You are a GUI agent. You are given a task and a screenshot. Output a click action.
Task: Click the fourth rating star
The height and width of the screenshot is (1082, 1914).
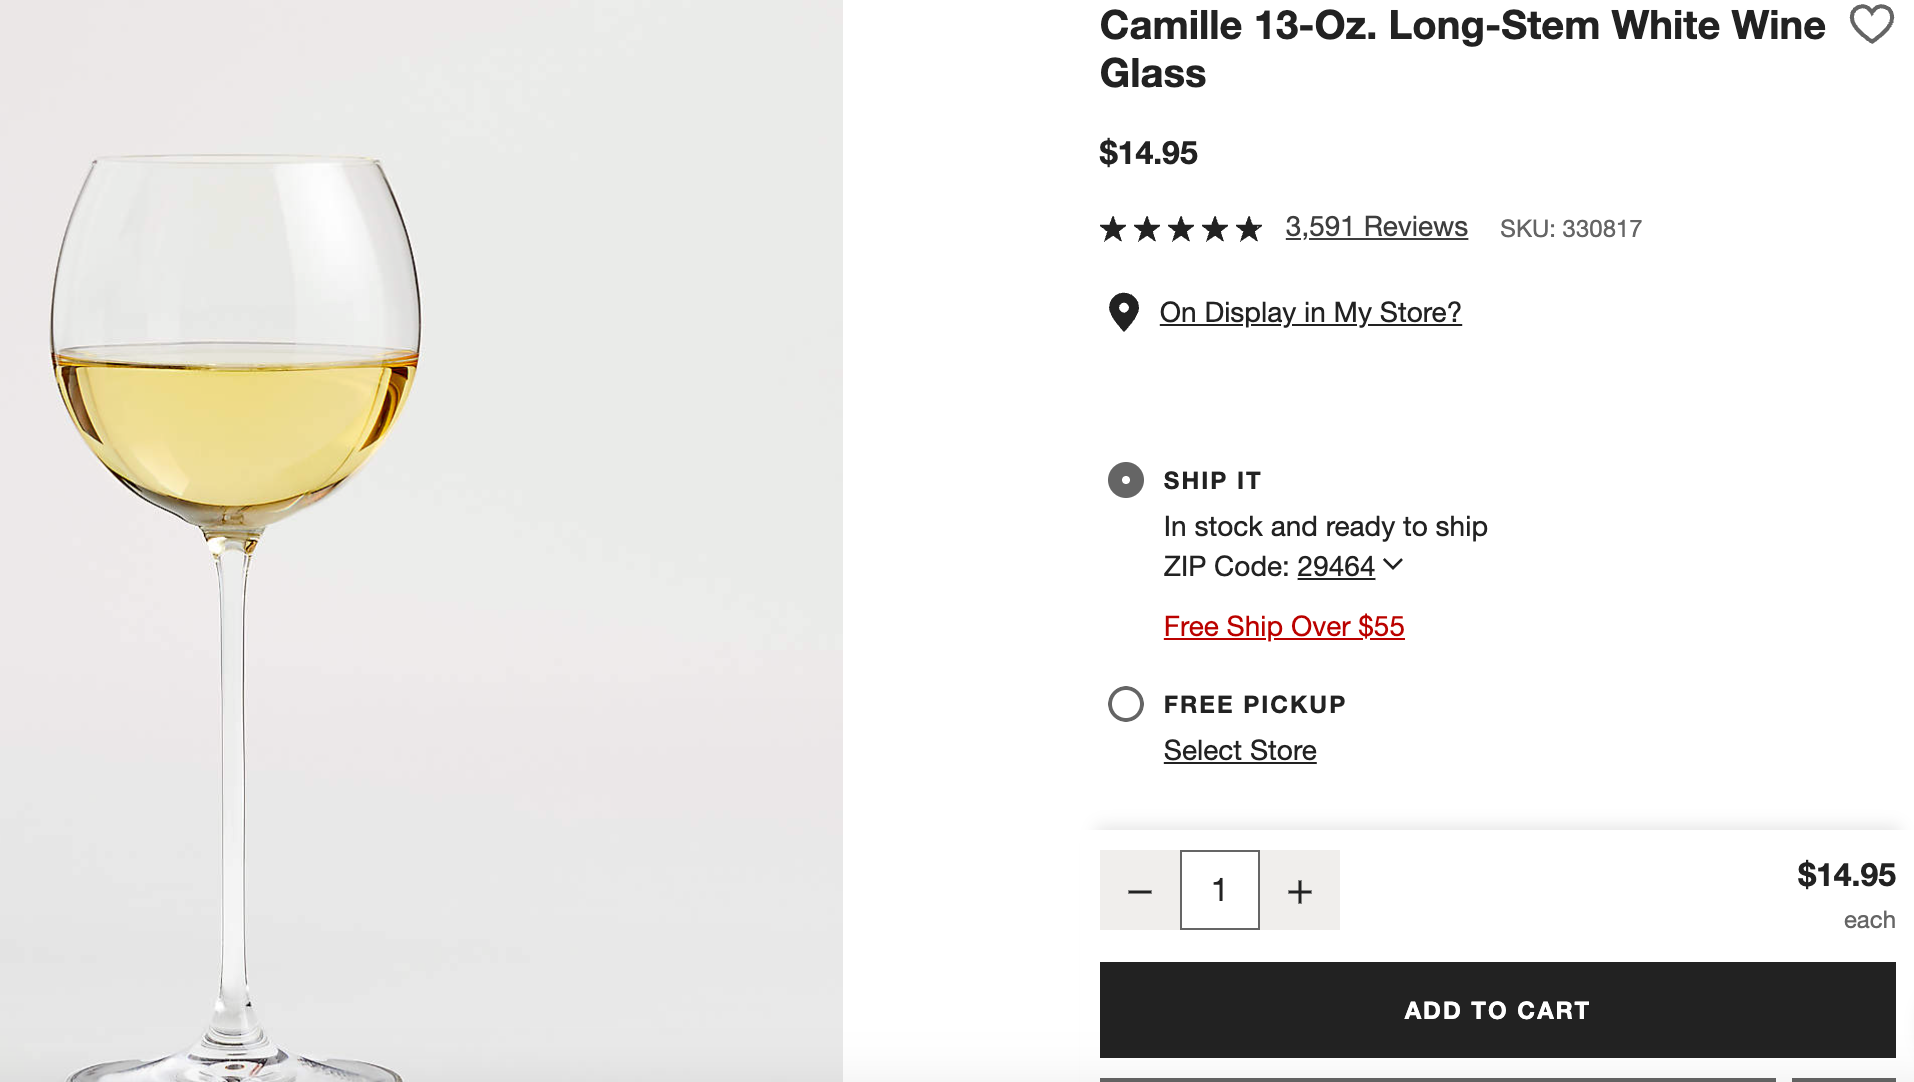click(x=1217, y=229)
